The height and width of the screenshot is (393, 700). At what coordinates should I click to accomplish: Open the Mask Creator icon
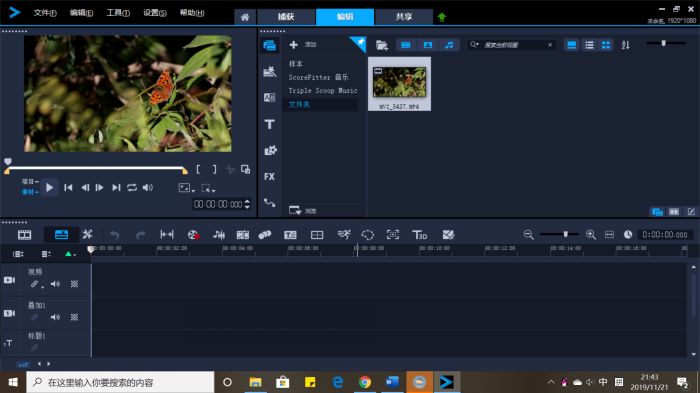(367, 234)
